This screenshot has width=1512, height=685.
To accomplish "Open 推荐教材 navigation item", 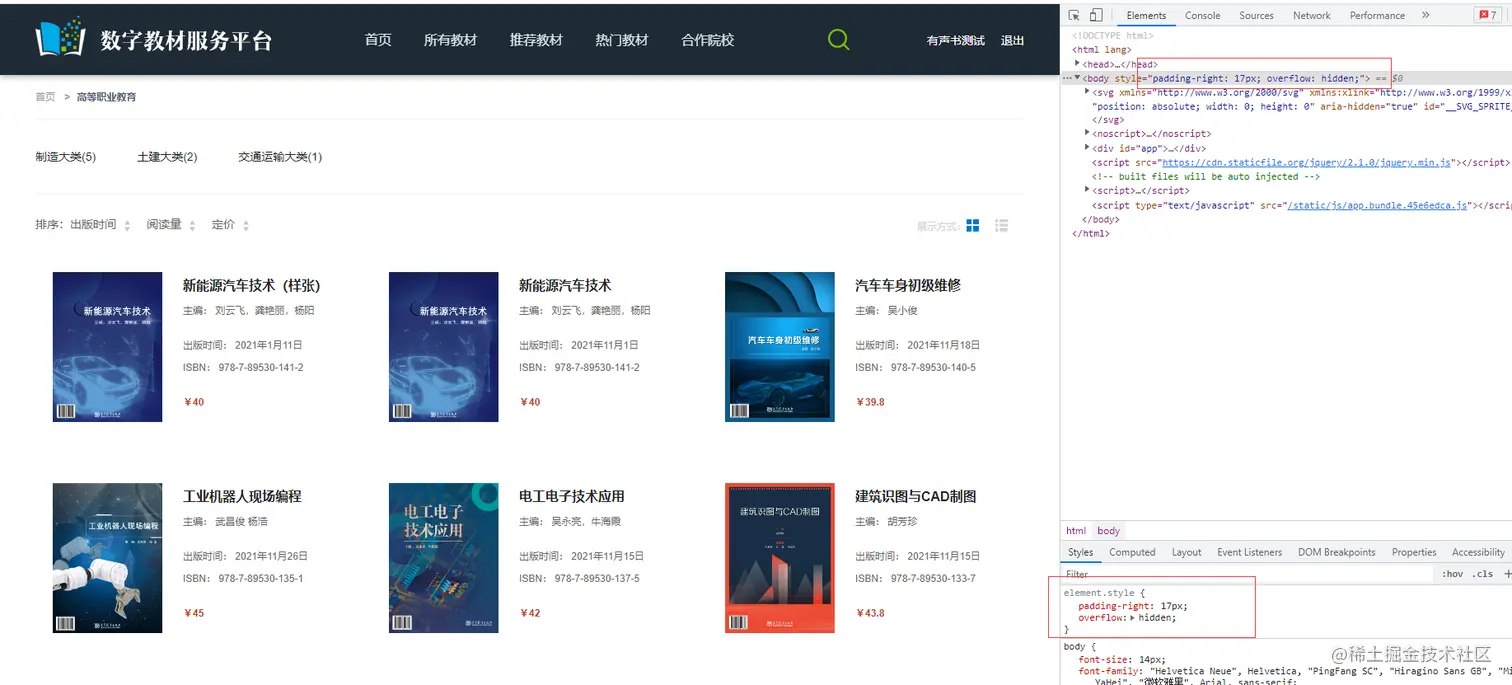I will [x=536, y=40].
